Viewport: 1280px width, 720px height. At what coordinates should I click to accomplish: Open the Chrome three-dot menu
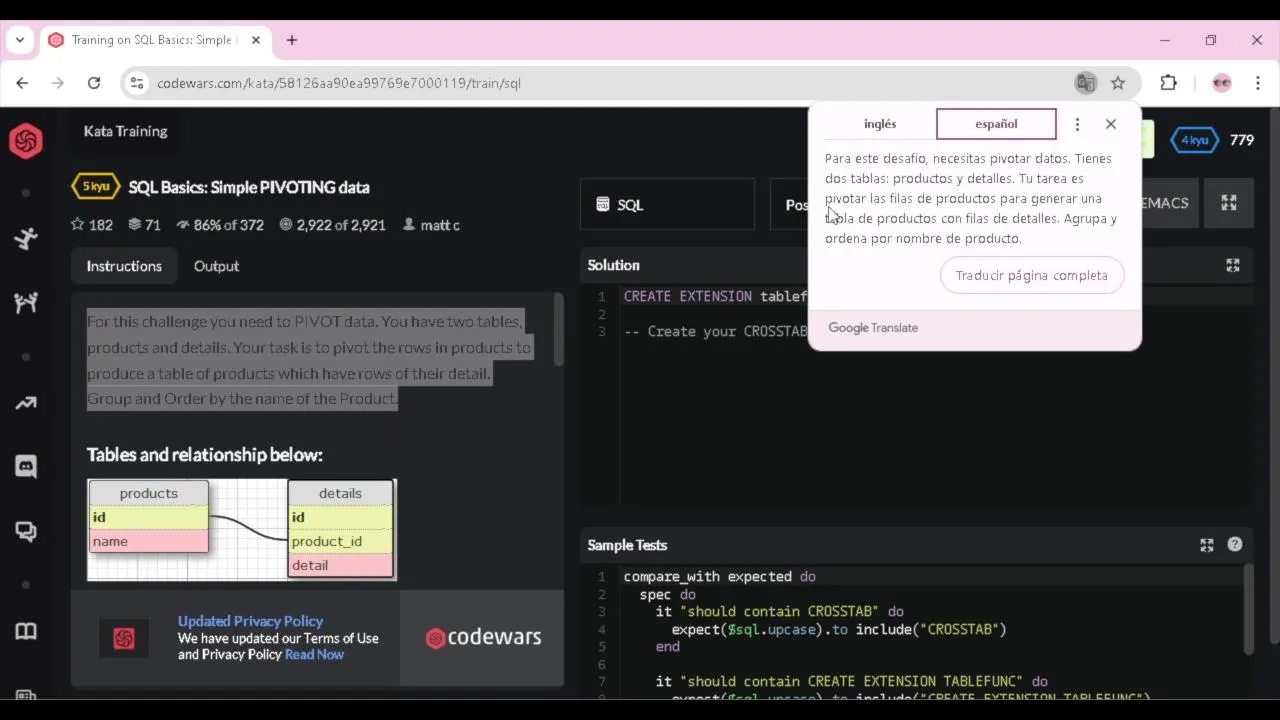point(1258,83)
